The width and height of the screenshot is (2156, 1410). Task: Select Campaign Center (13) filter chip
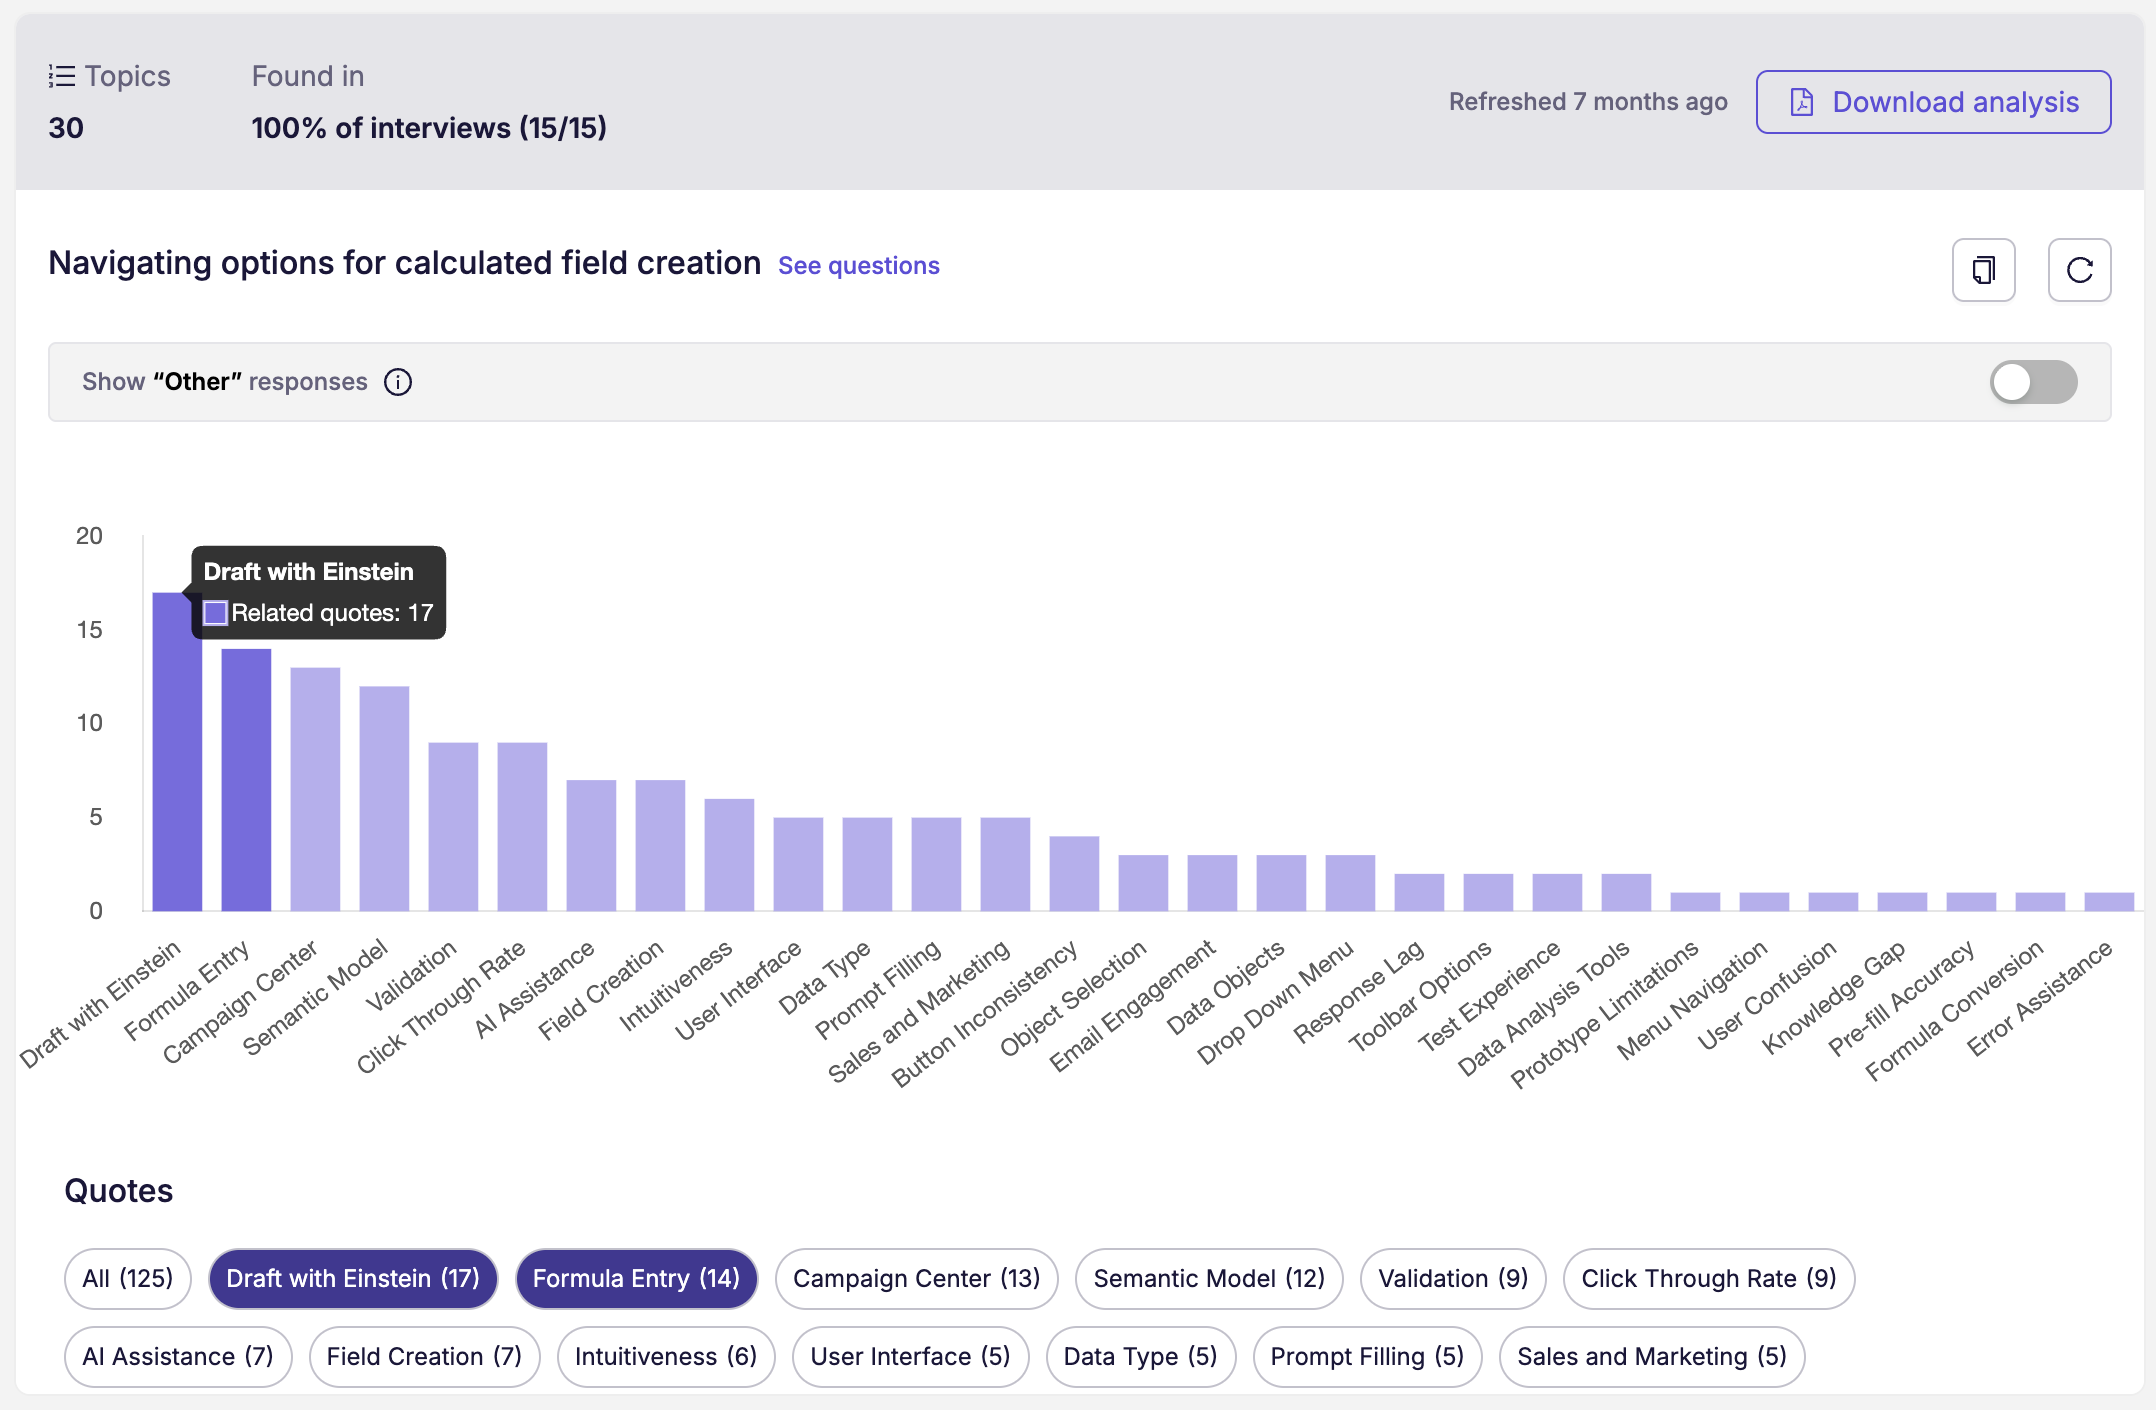916,1278
